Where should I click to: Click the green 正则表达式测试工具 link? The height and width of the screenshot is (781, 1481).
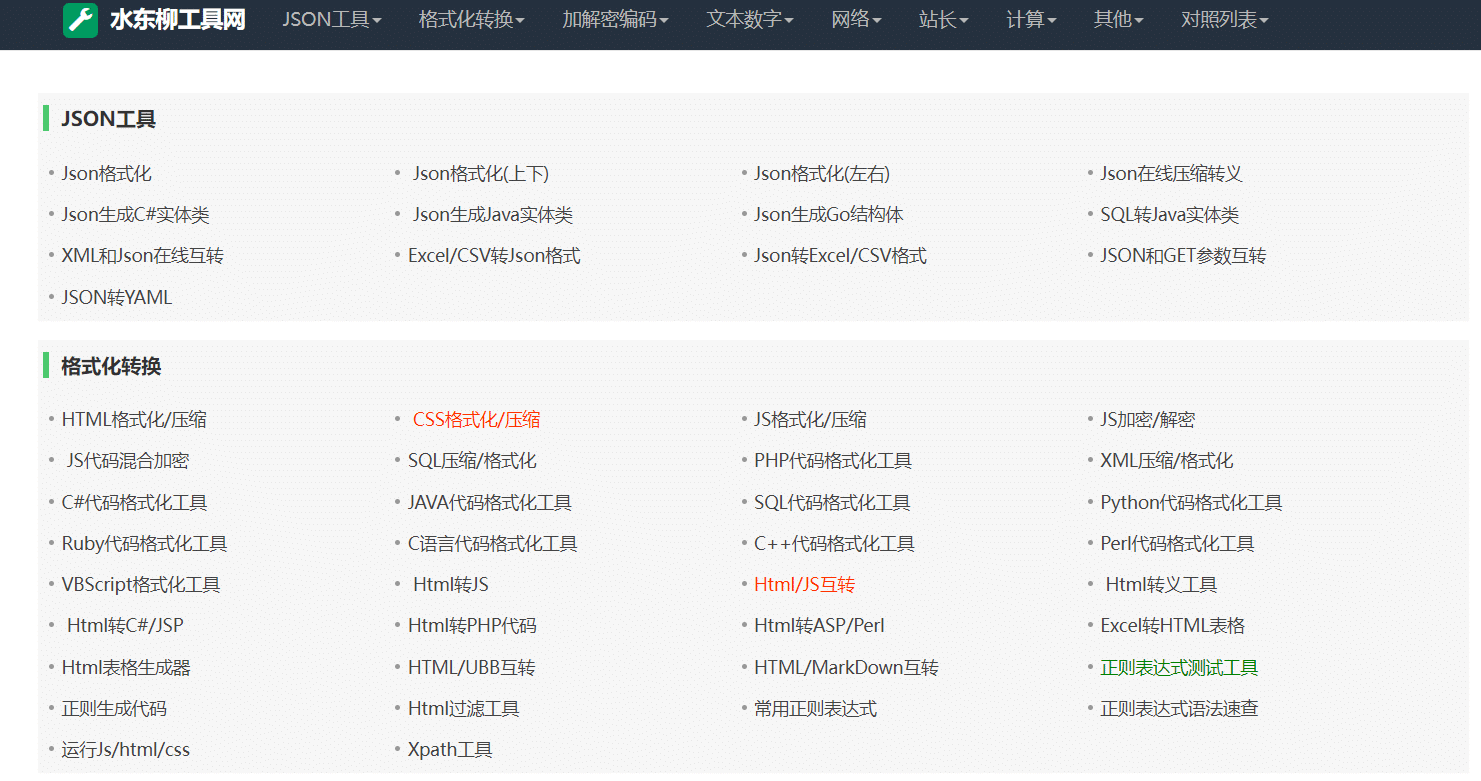(1179, 668)
